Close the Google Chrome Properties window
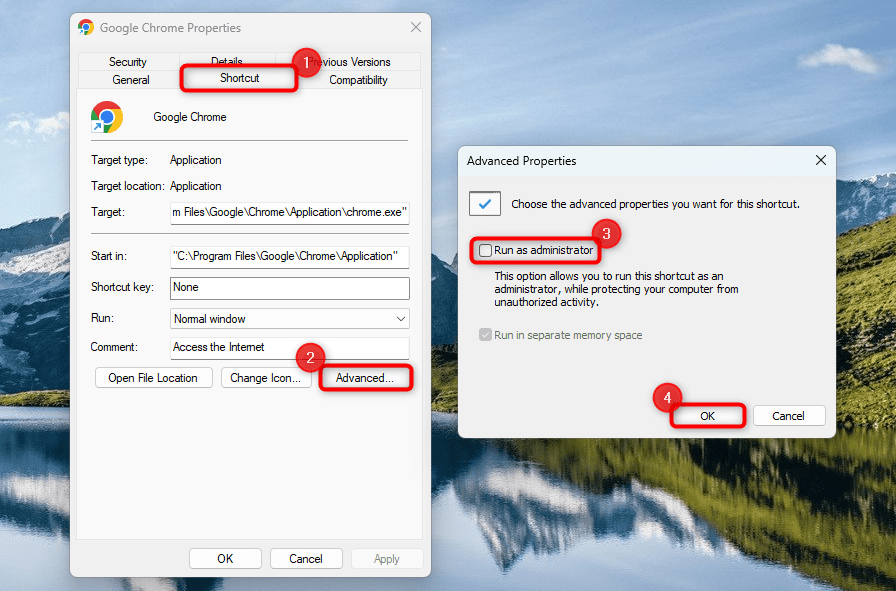The image size is (896, 591). [416, 27]
